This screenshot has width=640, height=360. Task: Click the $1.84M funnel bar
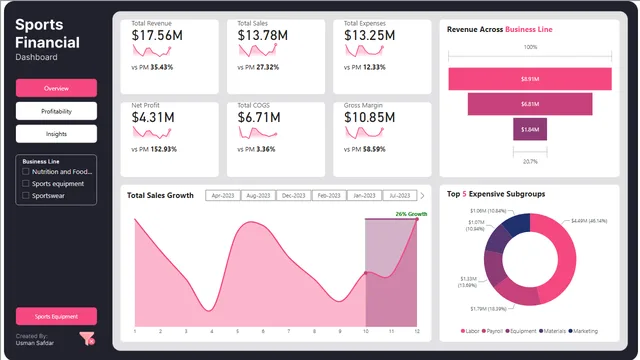pyautogui.click(x=530, y=129)
